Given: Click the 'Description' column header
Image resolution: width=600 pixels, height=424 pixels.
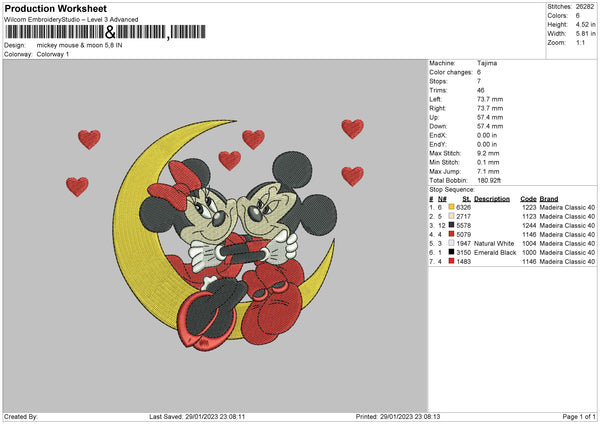Looking at the screenshot, I should (x=492, y=199).
